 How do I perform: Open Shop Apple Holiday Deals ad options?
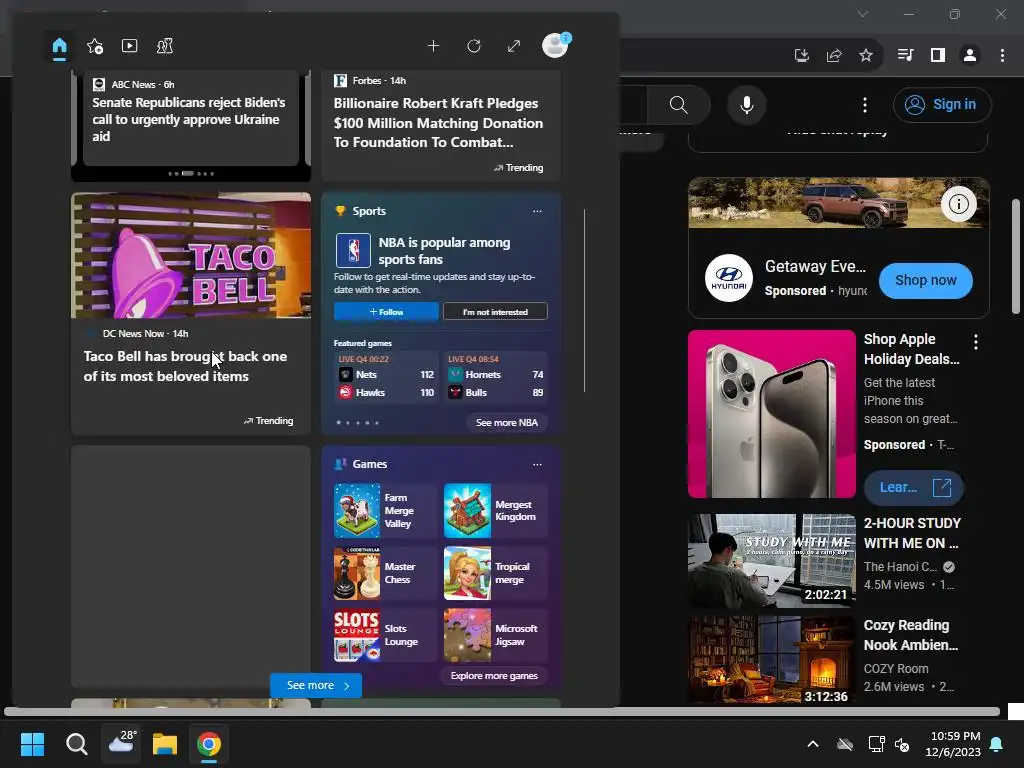976,342
